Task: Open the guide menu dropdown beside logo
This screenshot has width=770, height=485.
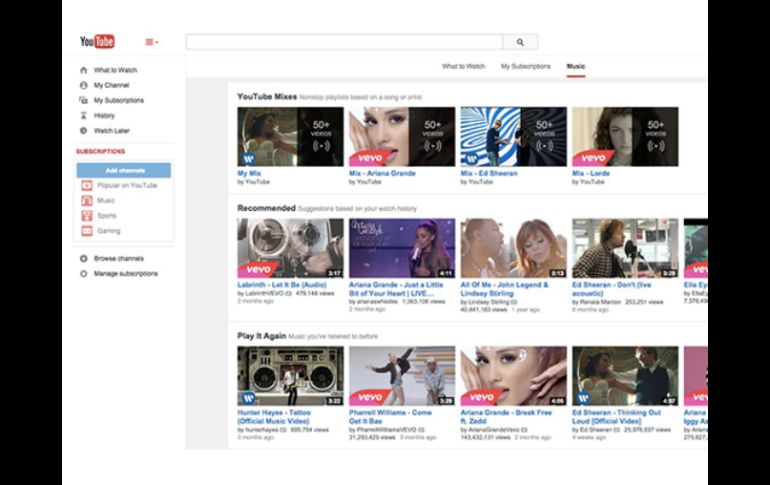Action: pyautogui.click(x=152, y=42)
